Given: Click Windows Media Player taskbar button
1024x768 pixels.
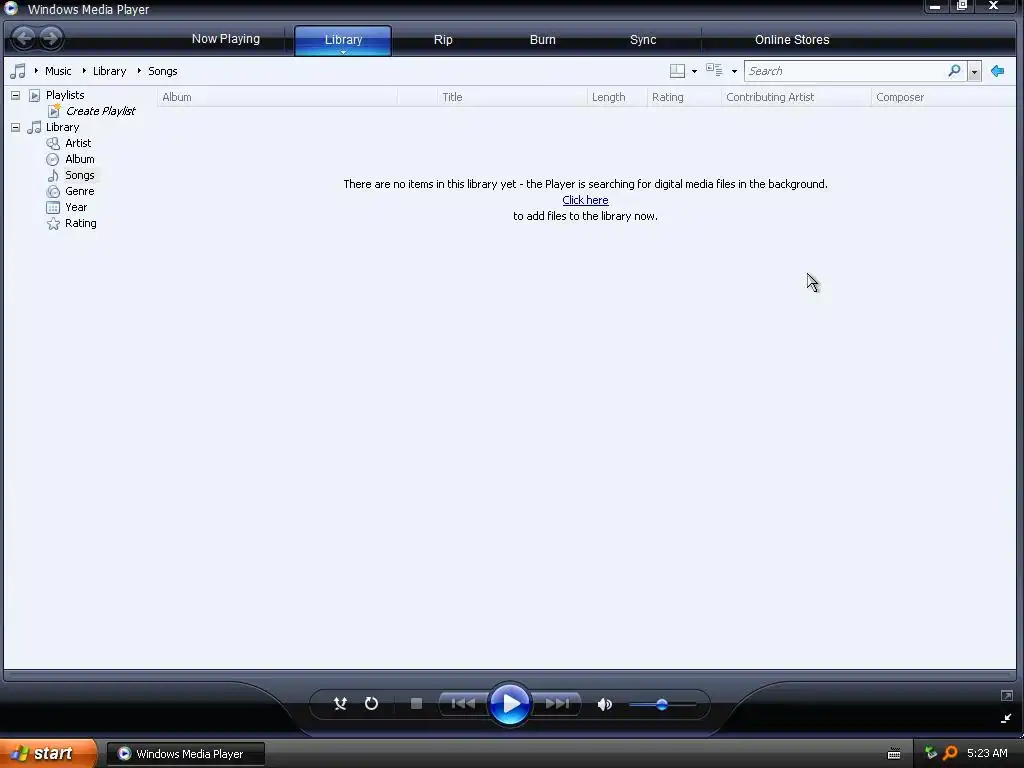Looking at the screenshot, I should click(186, 754).
